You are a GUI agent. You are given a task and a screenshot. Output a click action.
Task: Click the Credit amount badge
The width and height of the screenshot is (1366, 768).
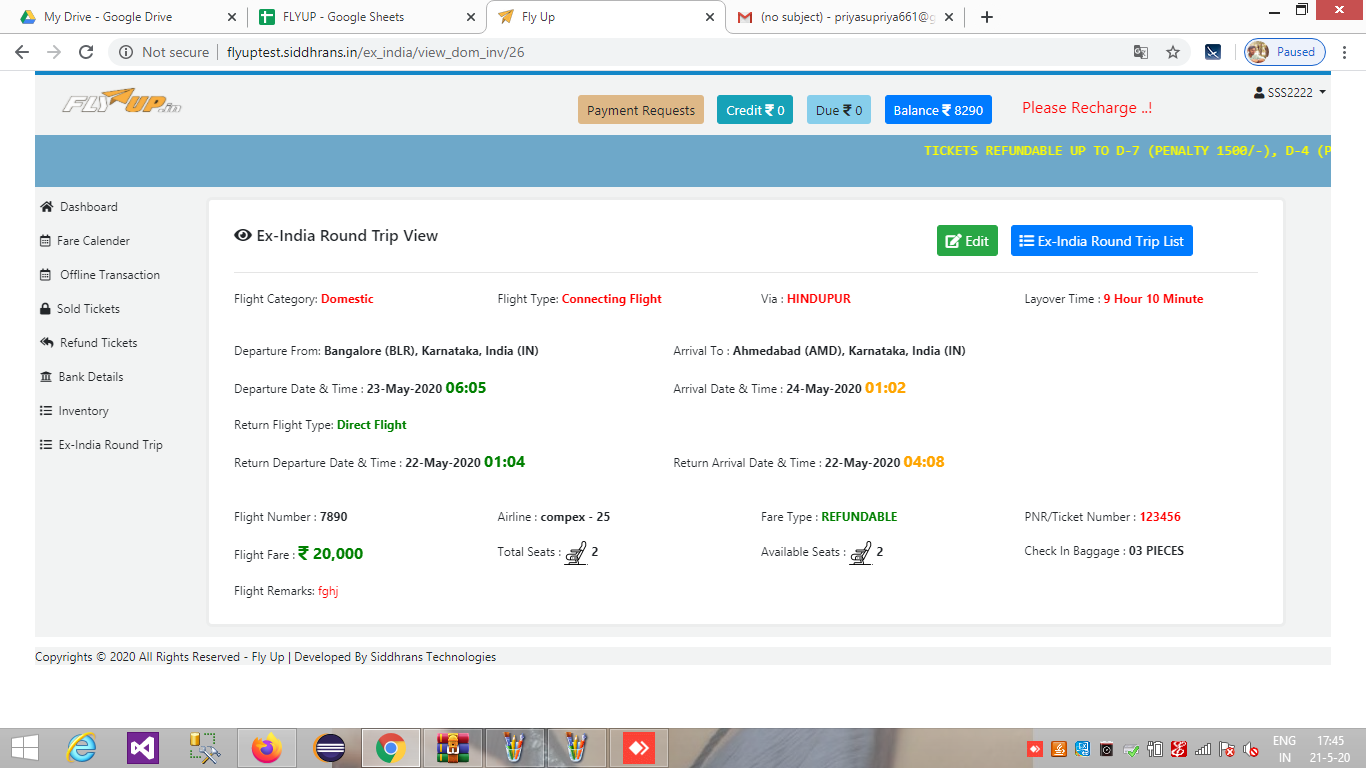[x=755, y=110]
